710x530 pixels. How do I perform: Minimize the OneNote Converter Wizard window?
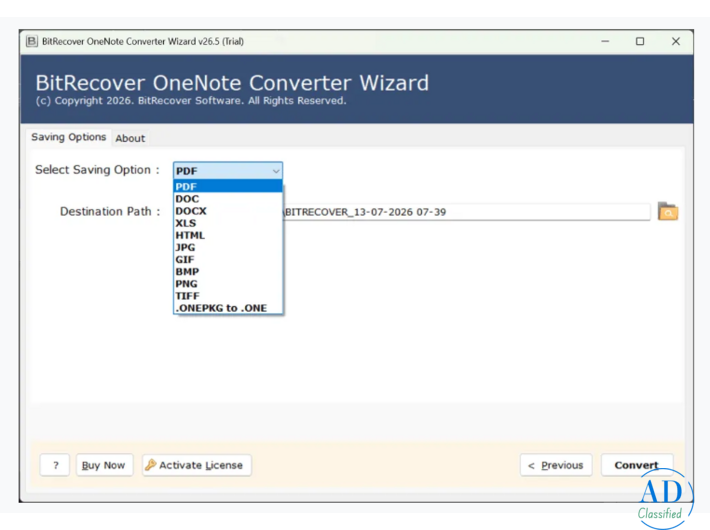pyautogui.click(x=605, y=41)
